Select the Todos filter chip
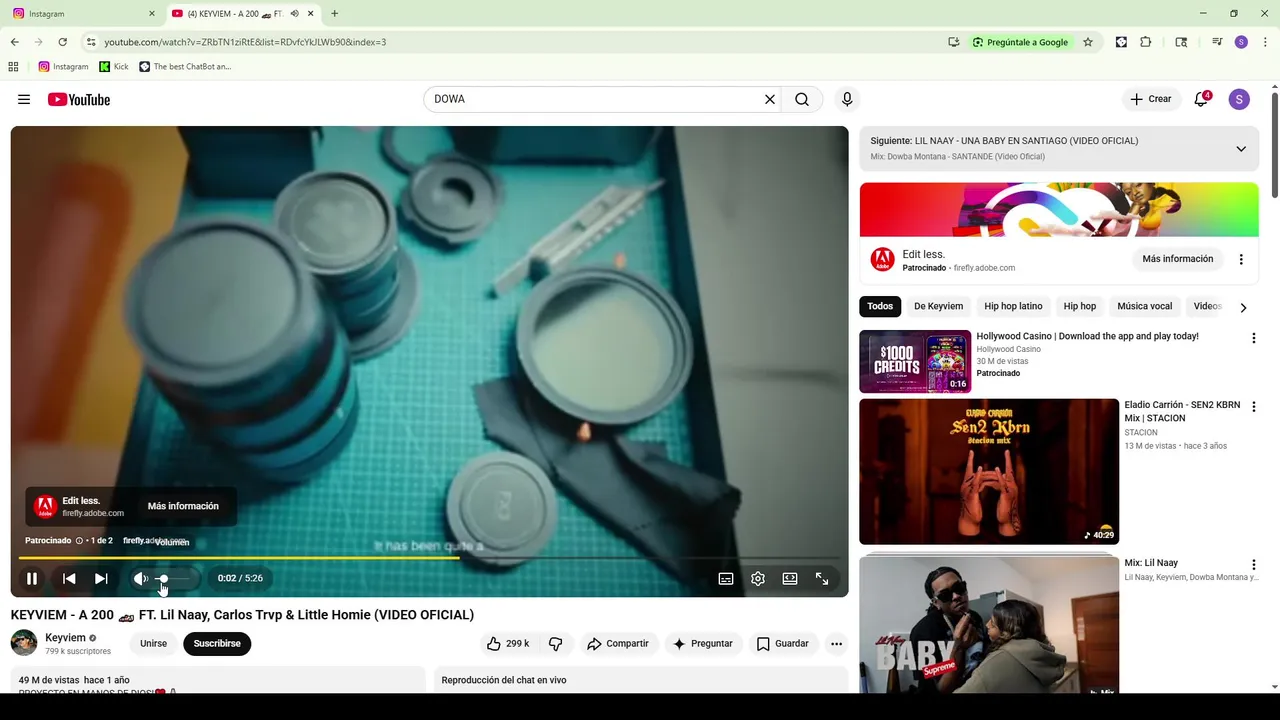Image resolution: width=1280 pixels, height=720 pixels. point(880,306)
